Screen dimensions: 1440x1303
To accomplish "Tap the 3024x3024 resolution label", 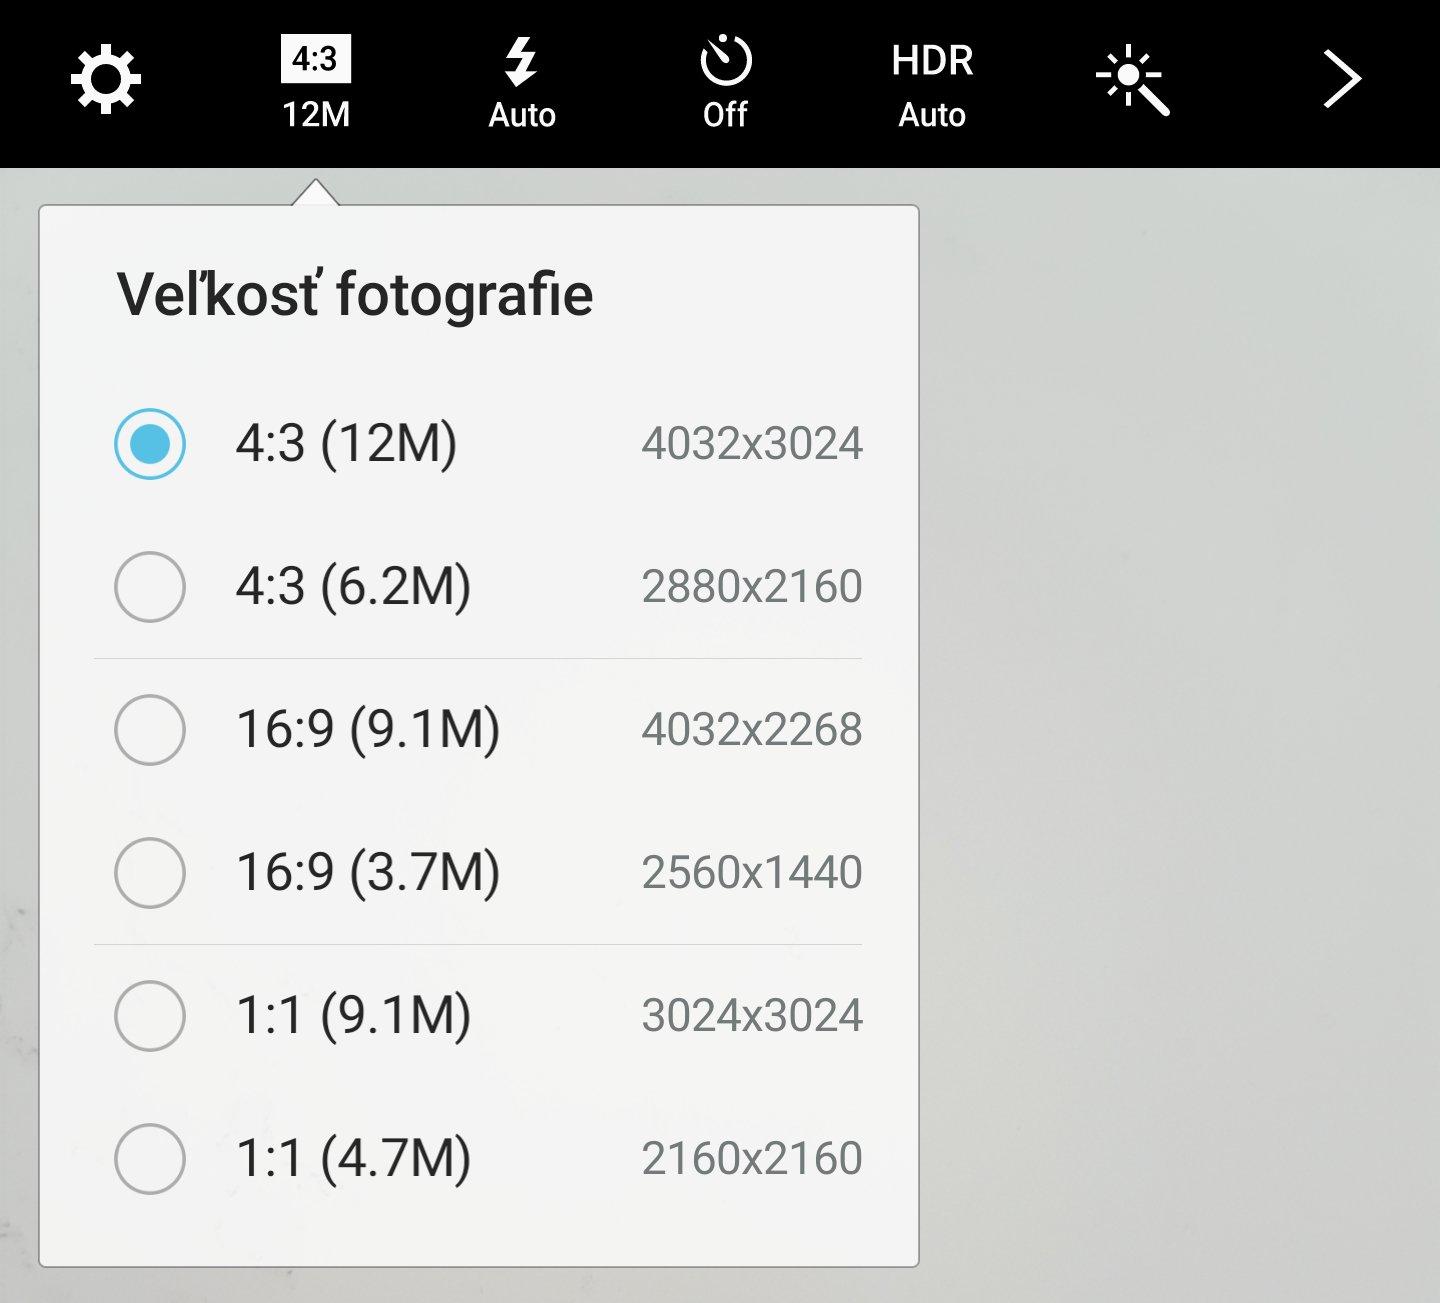I will [751, 1016].
